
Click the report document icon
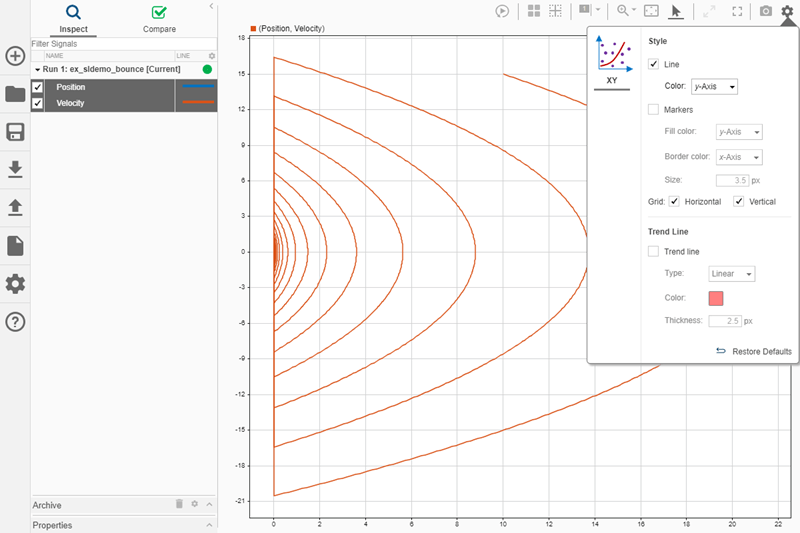[15, 246]
